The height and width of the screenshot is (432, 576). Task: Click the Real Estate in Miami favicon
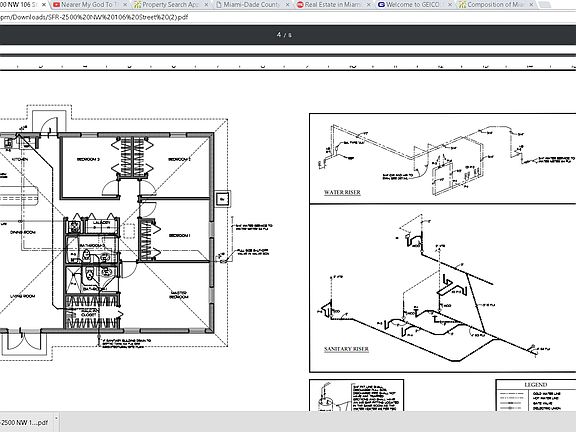pos(300,5)
